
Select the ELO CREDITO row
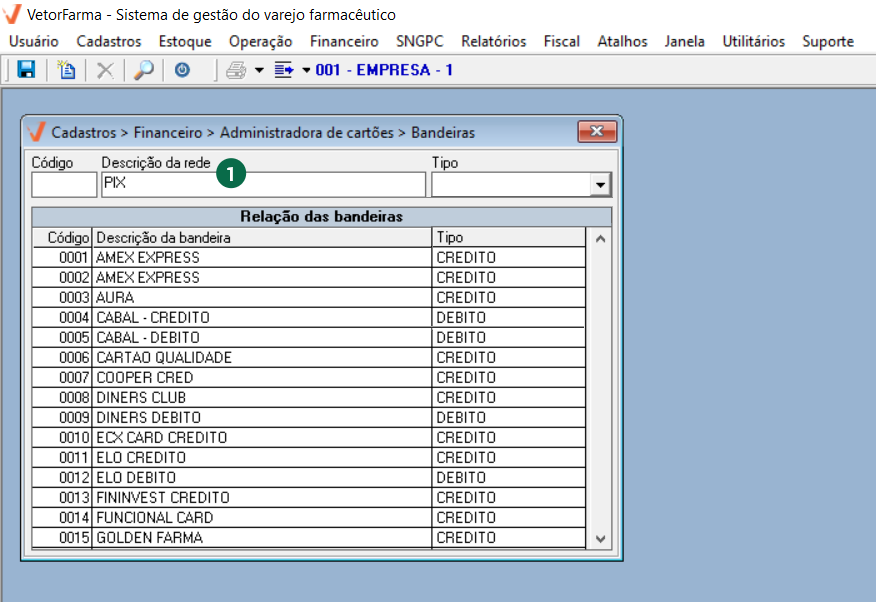[x=309, y=458]
